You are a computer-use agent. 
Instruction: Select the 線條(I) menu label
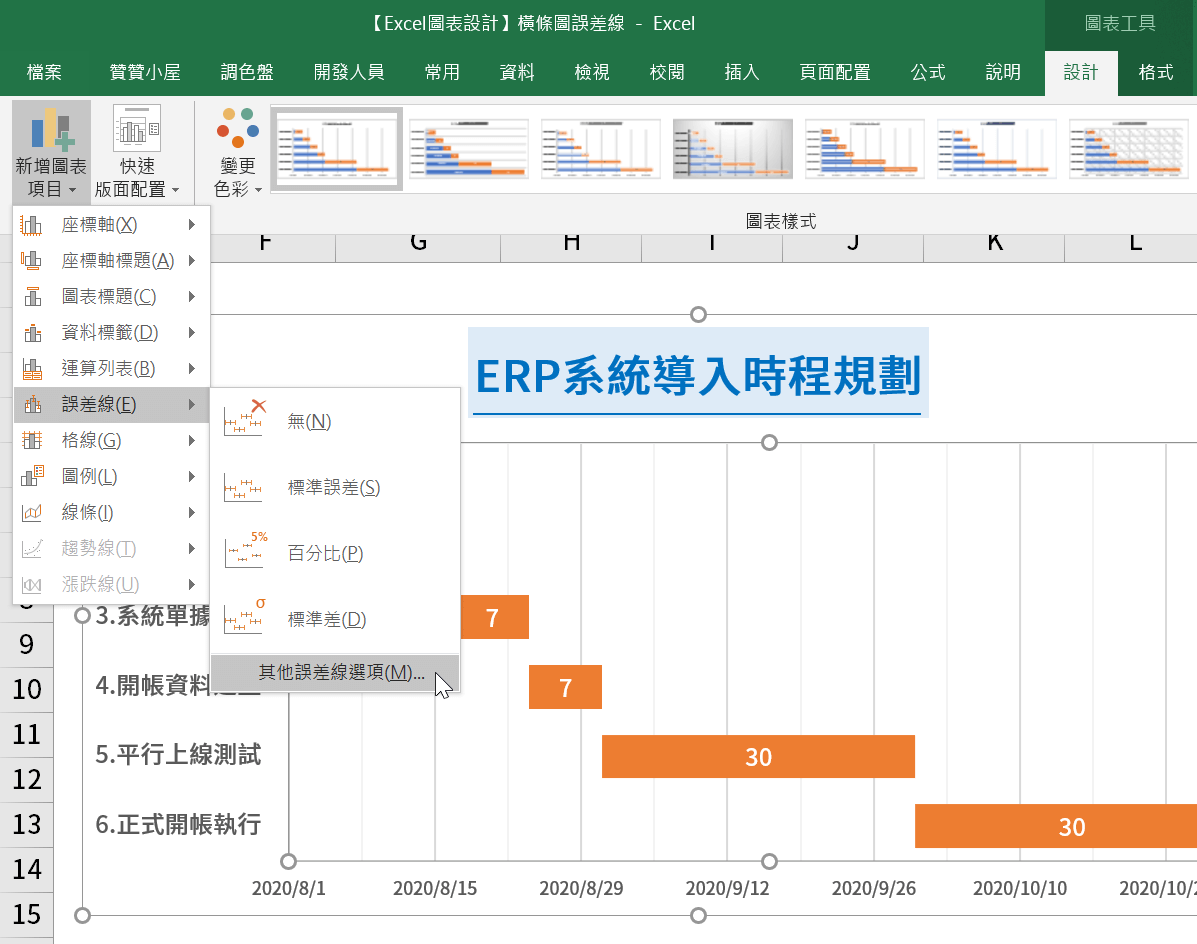[x=87, y=512]
